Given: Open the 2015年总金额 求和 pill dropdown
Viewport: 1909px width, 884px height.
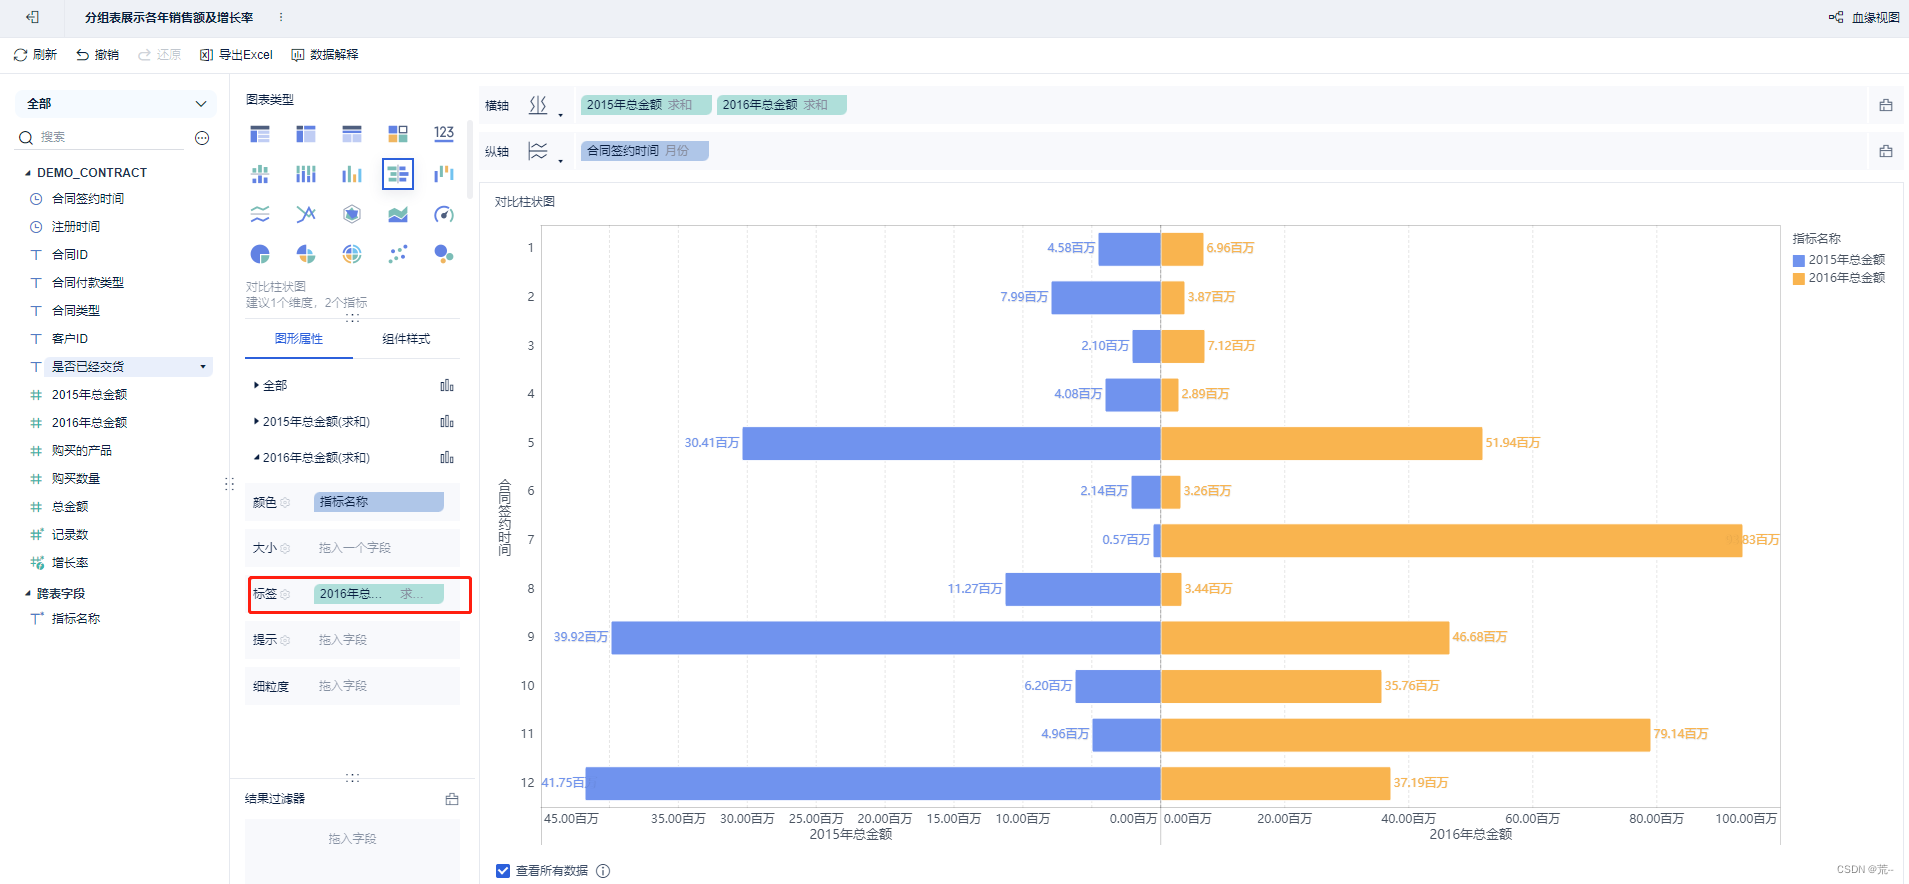Looking at the screenshot, I should (646, 105).
